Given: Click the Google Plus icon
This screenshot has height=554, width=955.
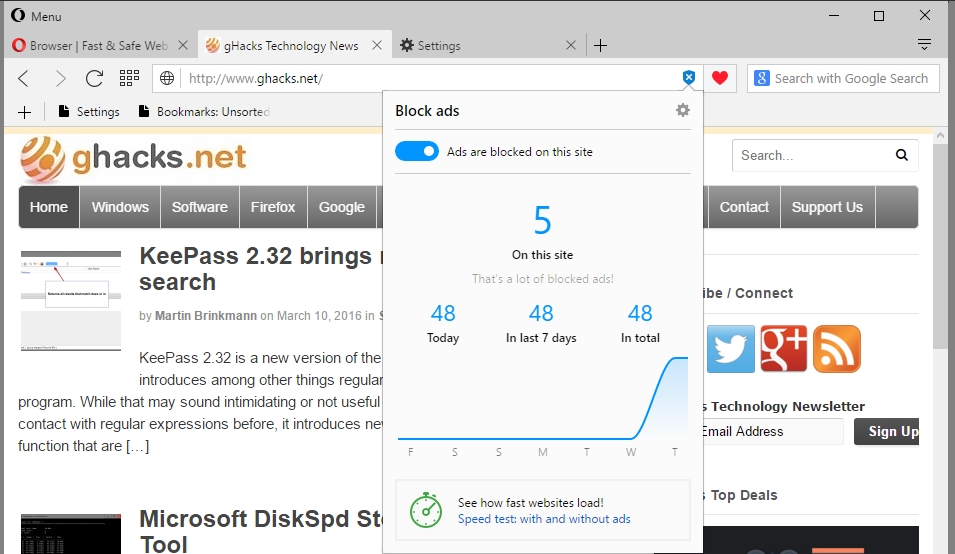Looking at the screenshot, I should tap(784, 349).
